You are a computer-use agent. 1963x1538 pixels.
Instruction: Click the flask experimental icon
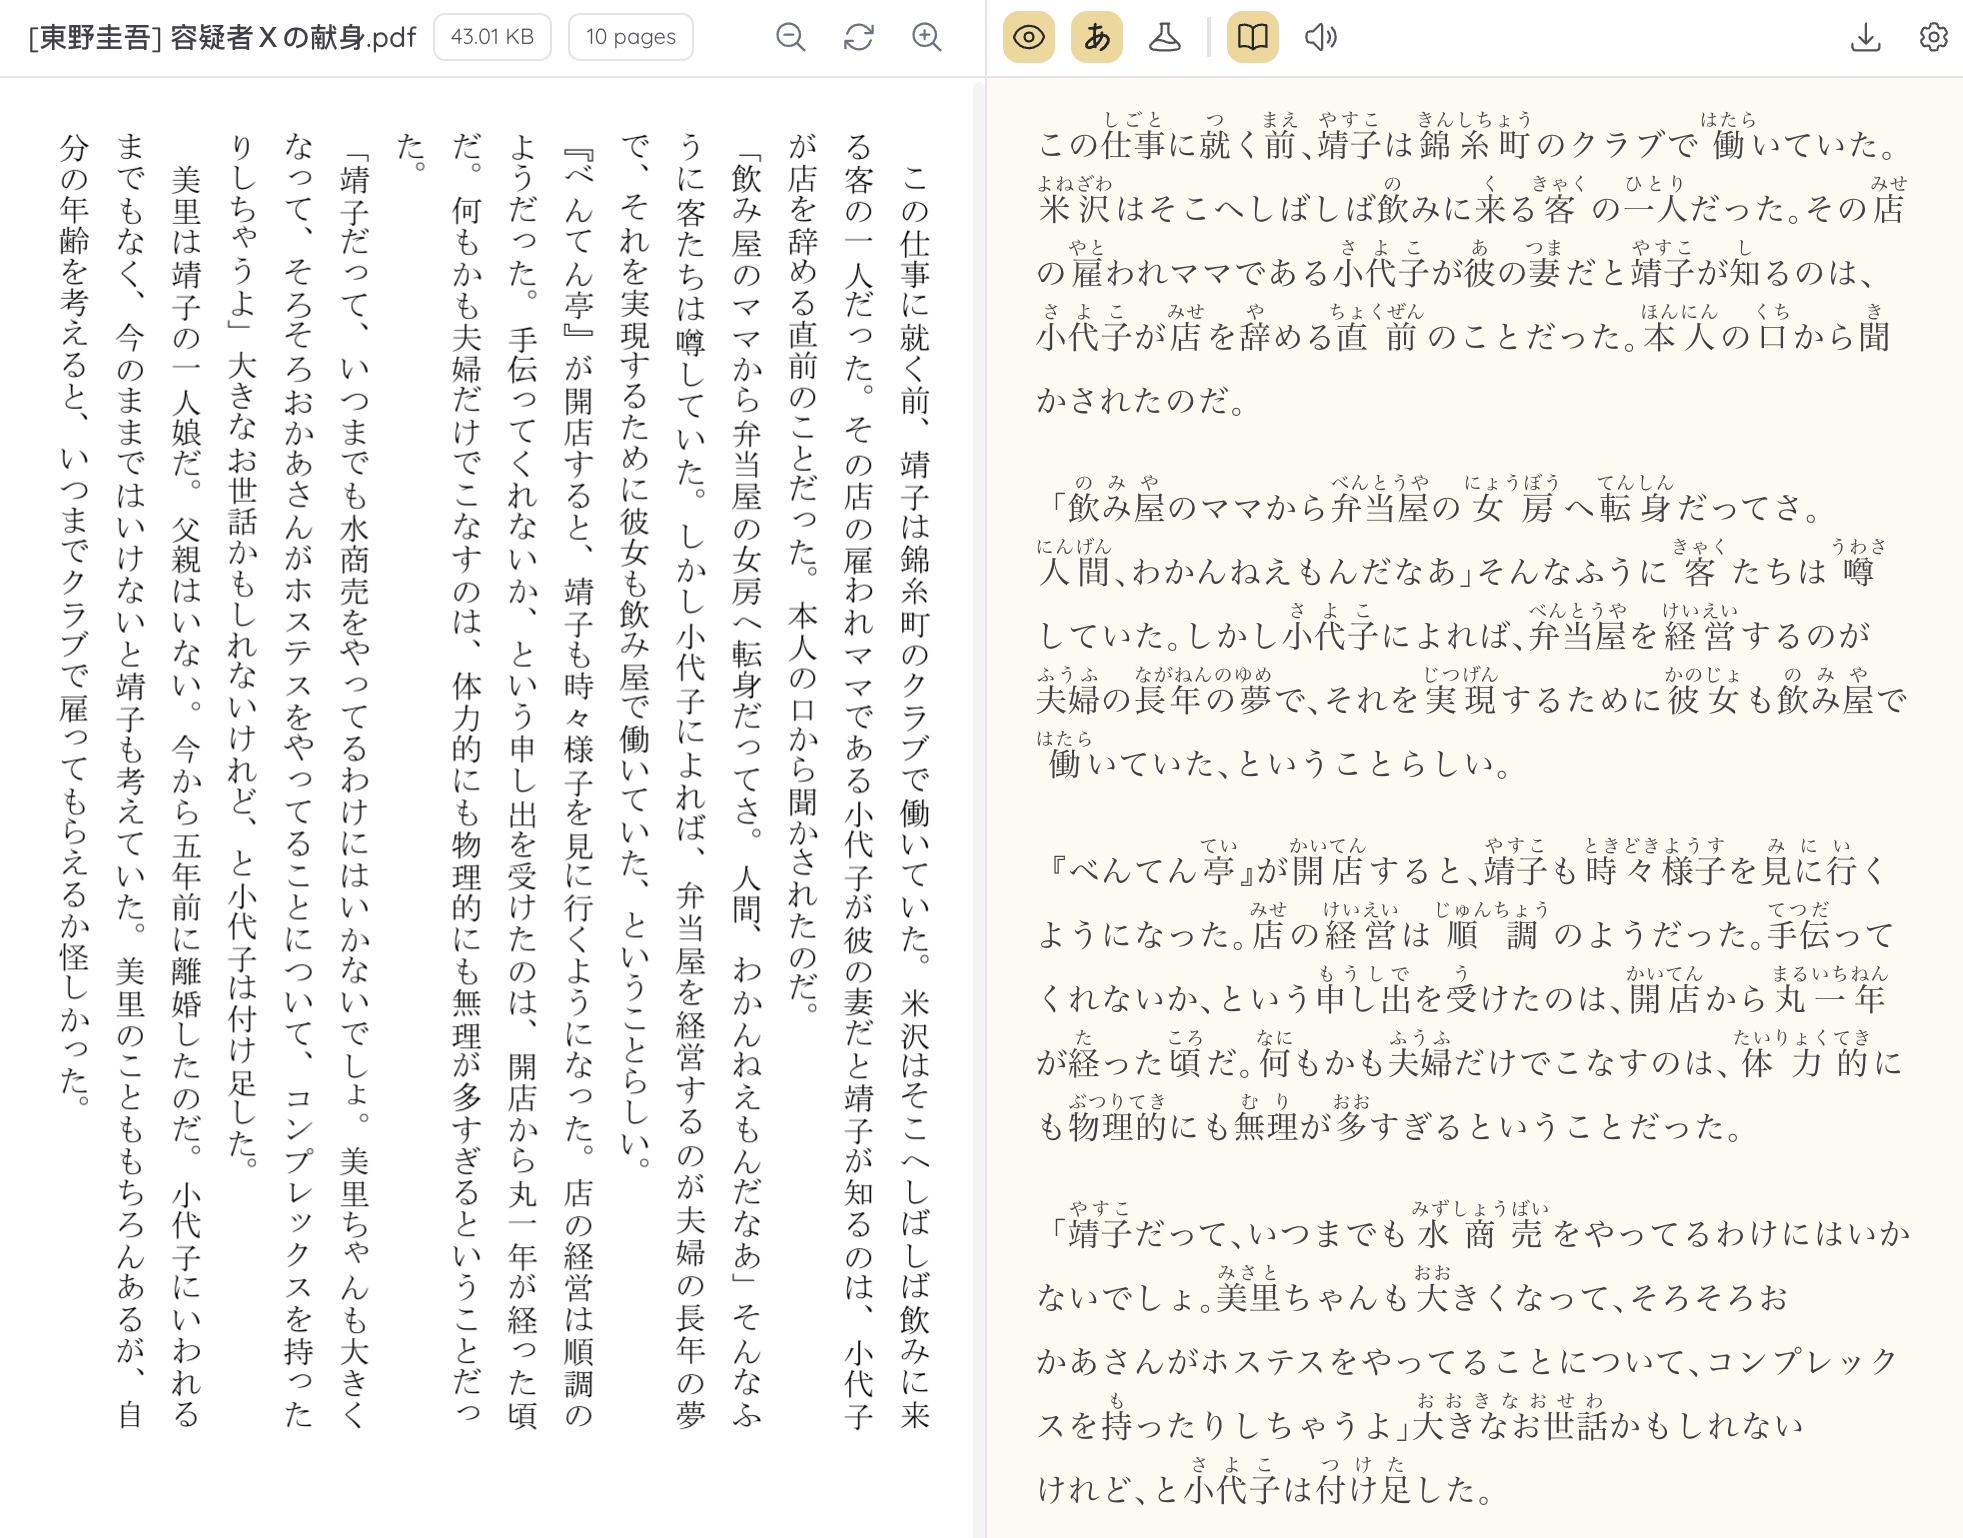[x=1164, y=38]
